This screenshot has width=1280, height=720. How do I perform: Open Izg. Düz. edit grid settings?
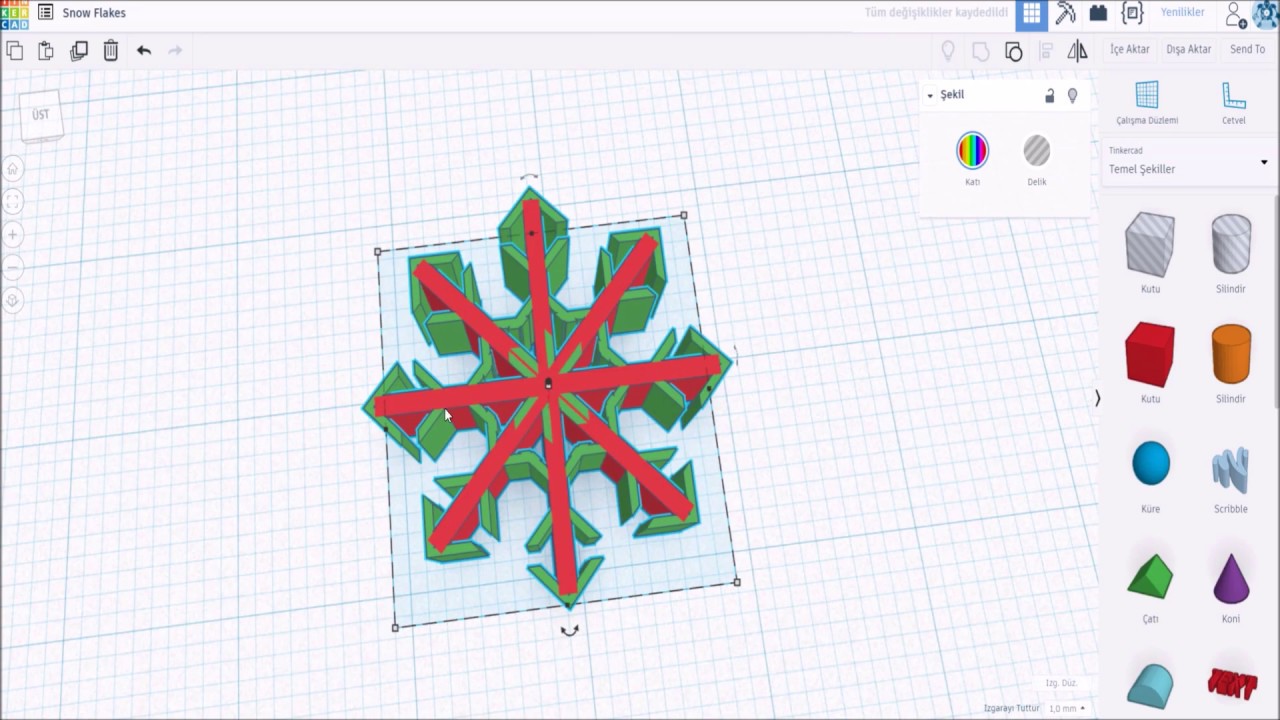coord(1061,683)
